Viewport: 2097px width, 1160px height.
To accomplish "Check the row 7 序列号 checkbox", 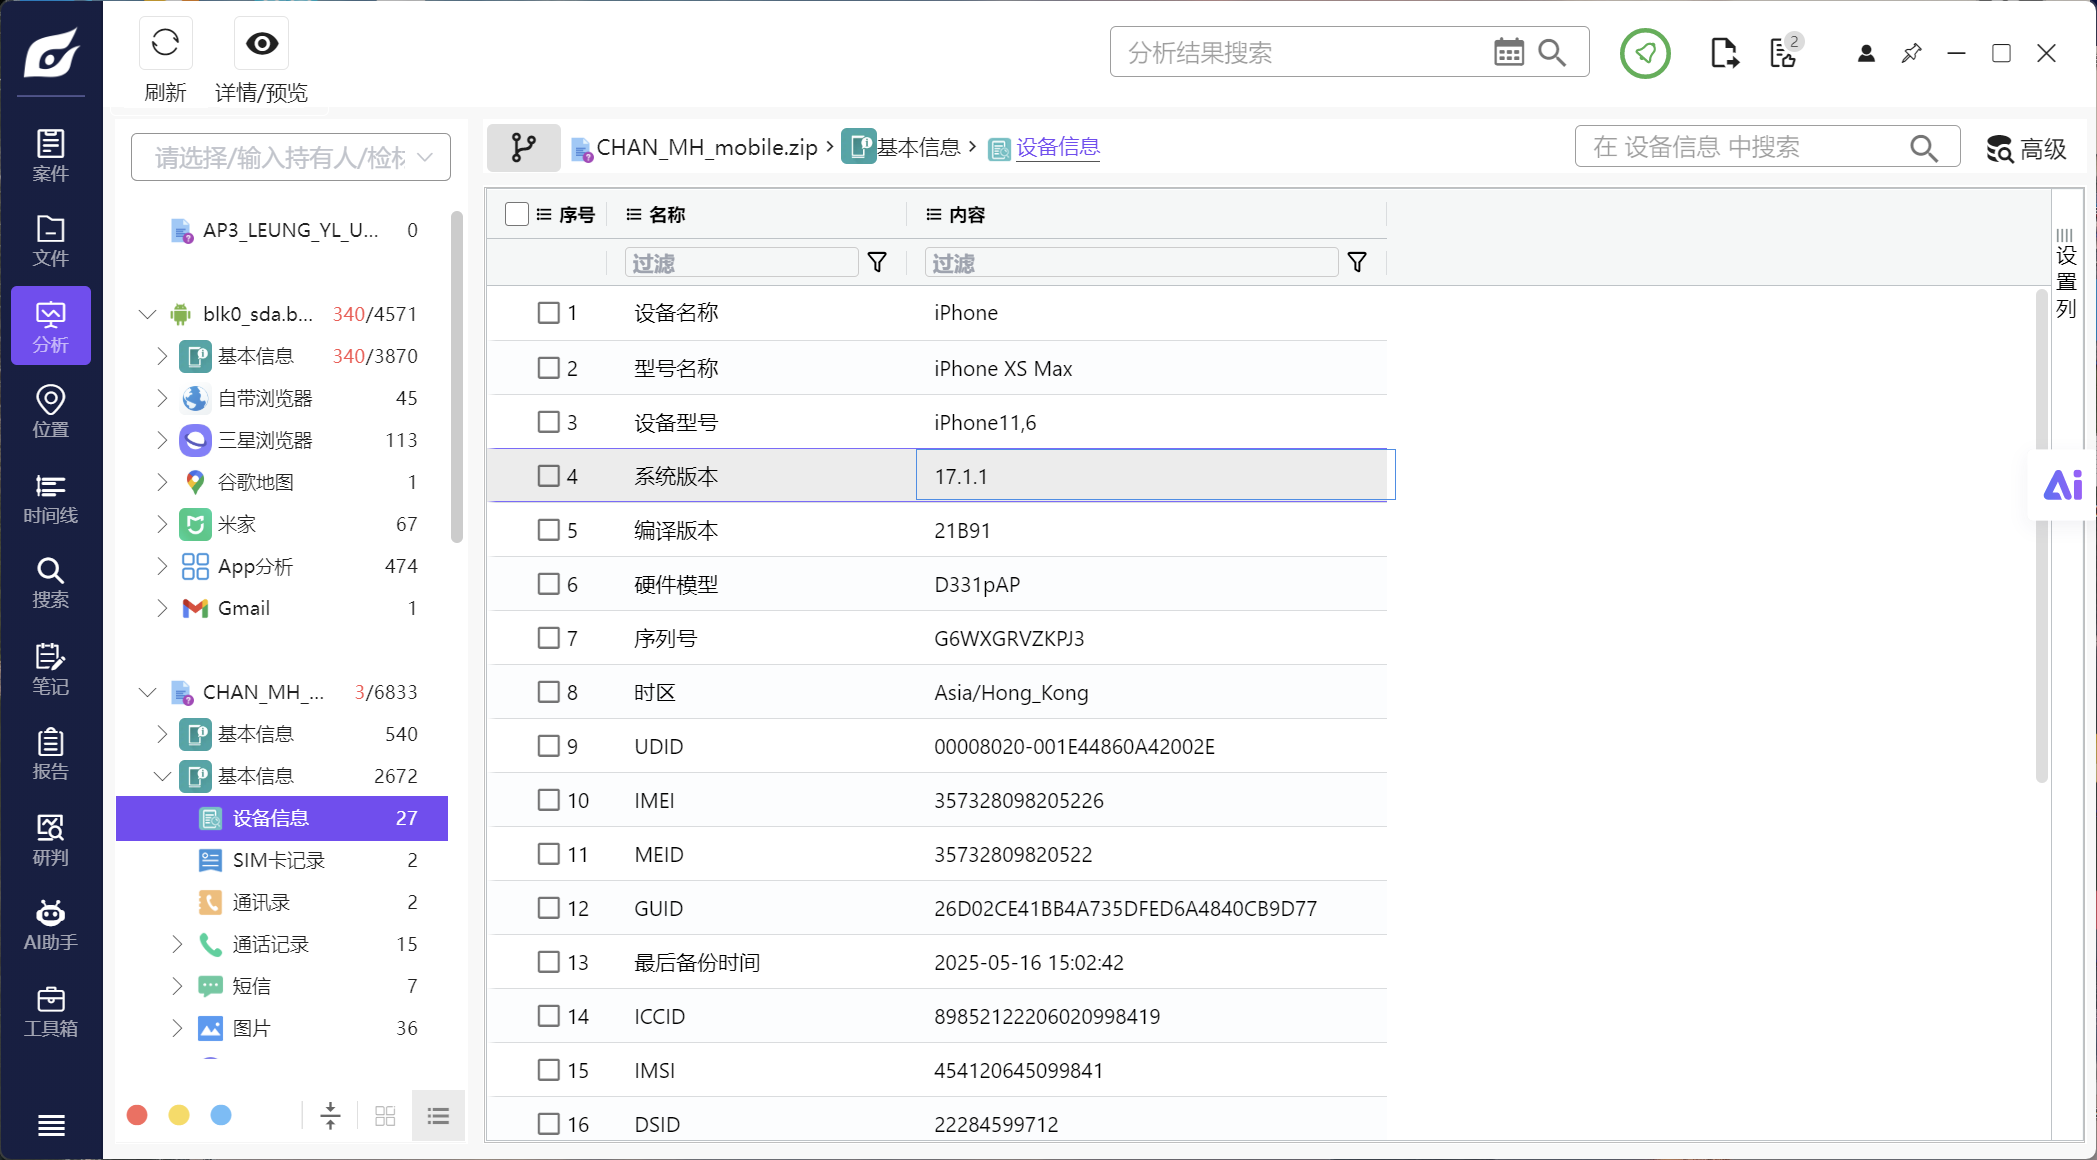I will point(549,638).
